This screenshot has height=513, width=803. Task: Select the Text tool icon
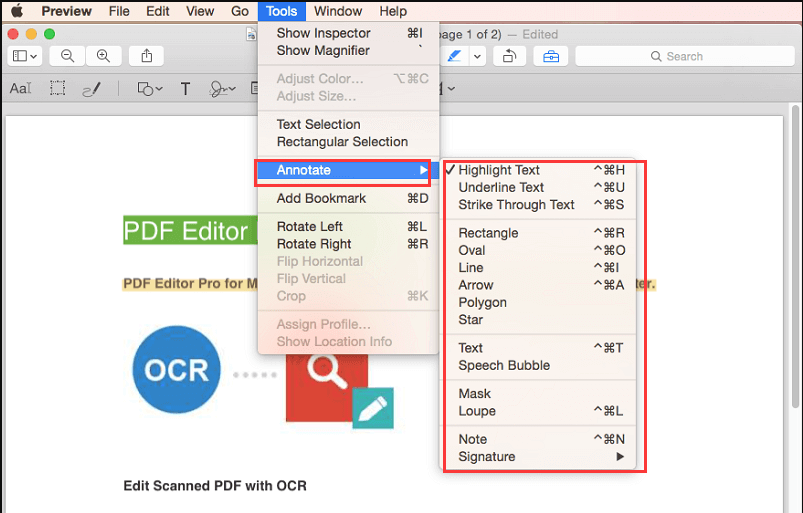(185, 89)
